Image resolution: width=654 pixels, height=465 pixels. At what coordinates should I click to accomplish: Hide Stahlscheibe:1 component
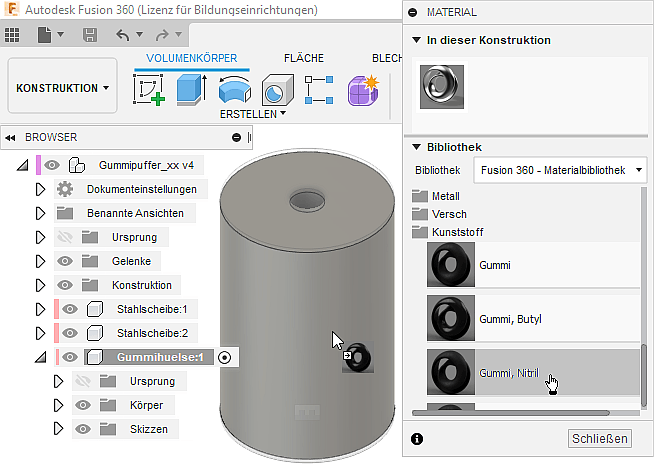pos(70,309)
